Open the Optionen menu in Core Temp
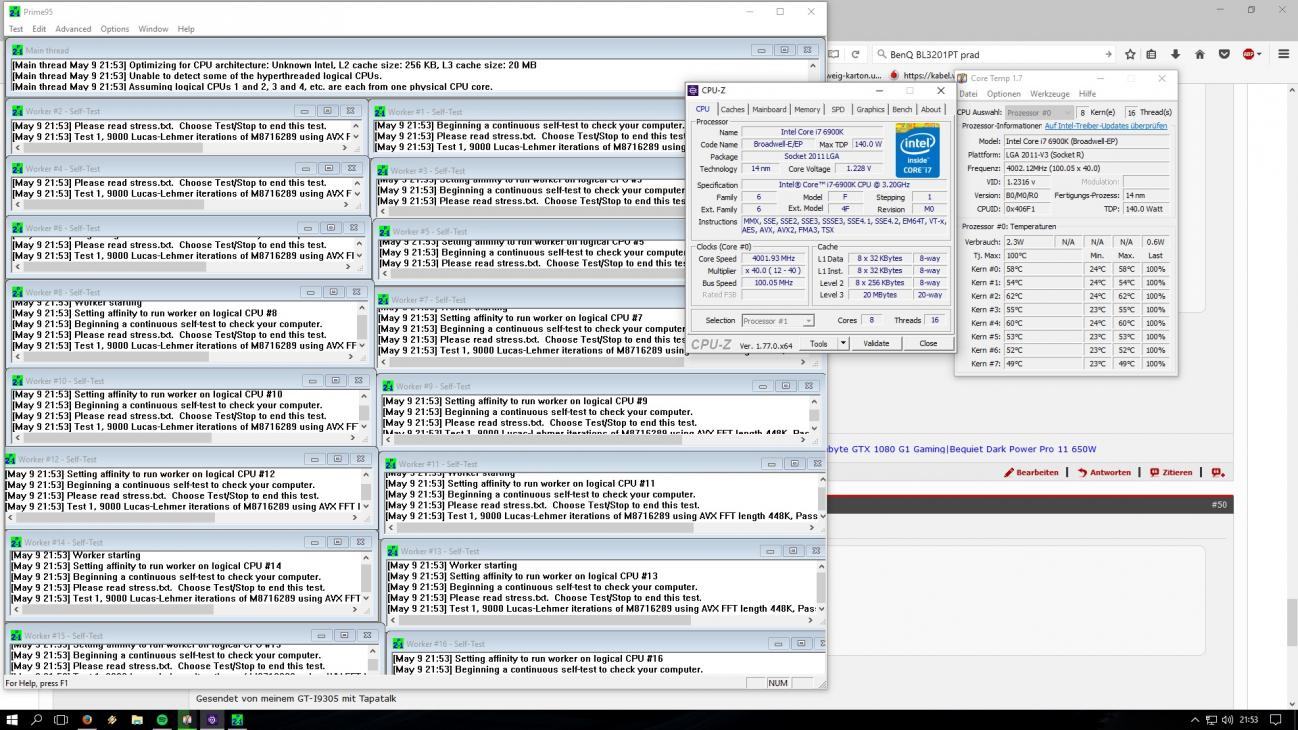 tap(1003, 94)
